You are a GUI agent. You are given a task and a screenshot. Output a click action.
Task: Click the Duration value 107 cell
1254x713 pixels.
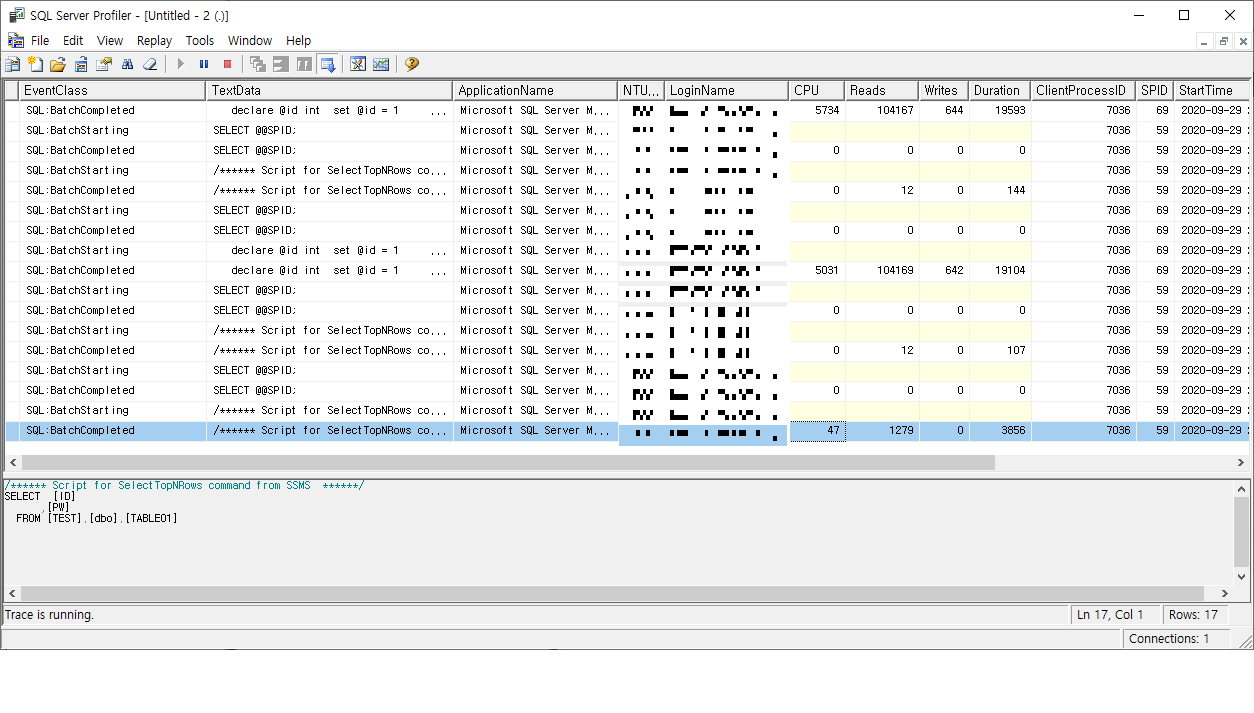[x=1000, y=350]
